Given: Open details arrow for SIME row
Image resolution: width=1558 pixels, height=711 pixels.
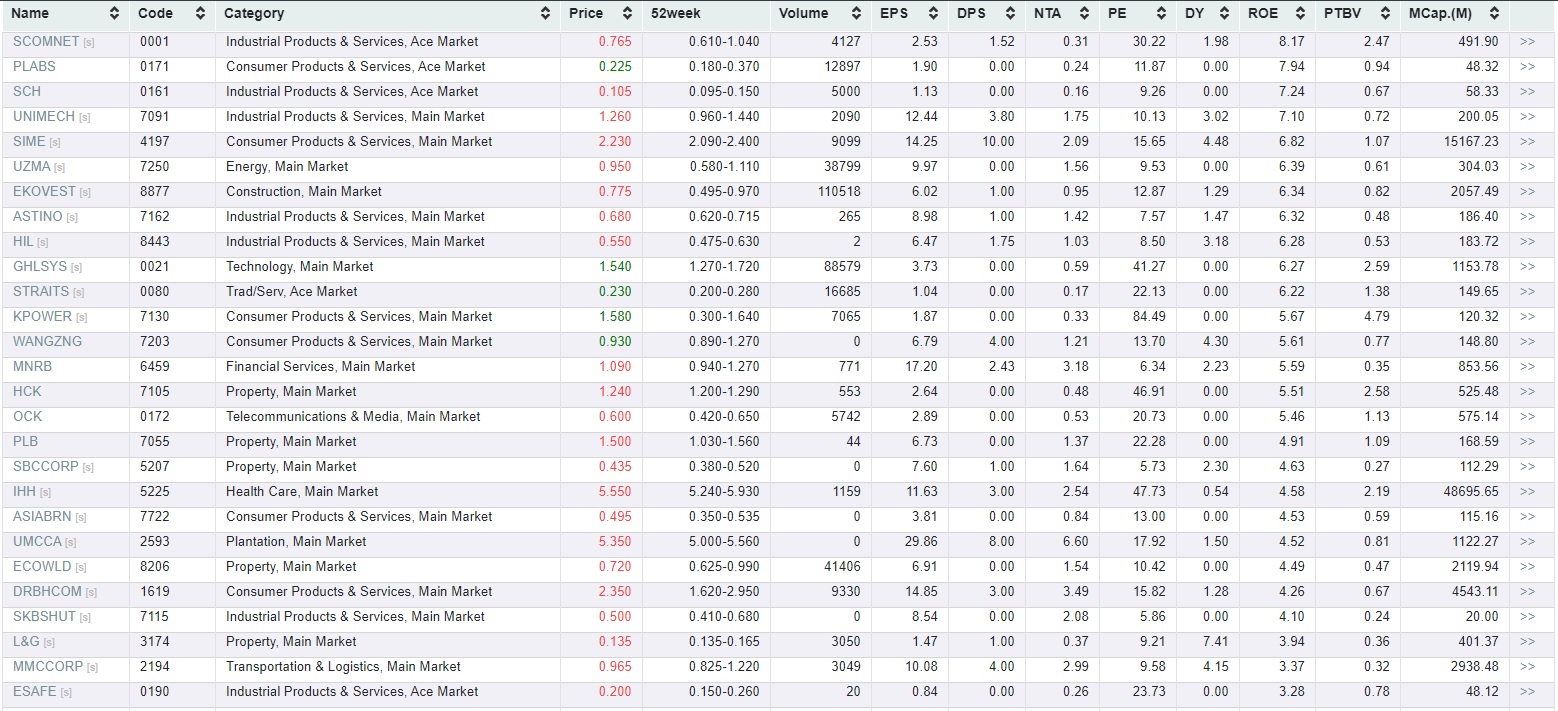Looking at the screenshot, I should (1527, 142).
